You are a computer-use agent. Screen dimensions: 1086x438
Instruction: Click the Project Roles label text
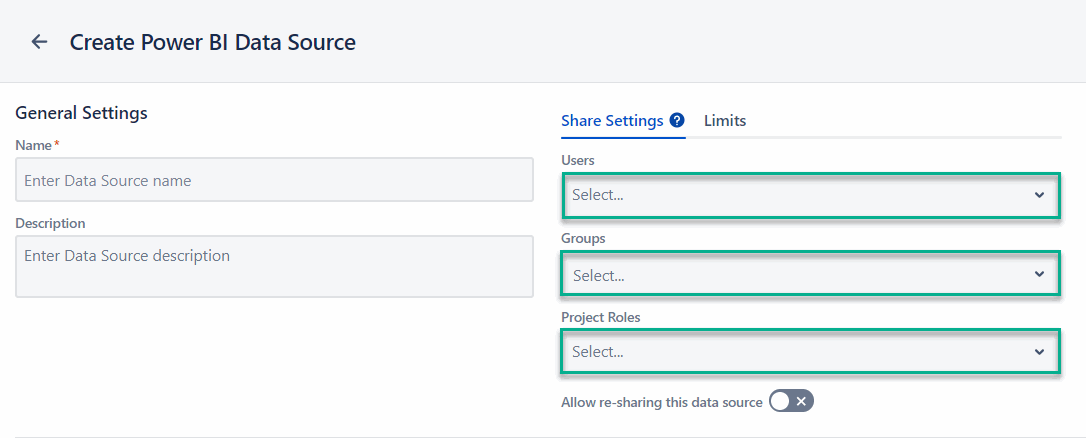click(x=600, y=317)
